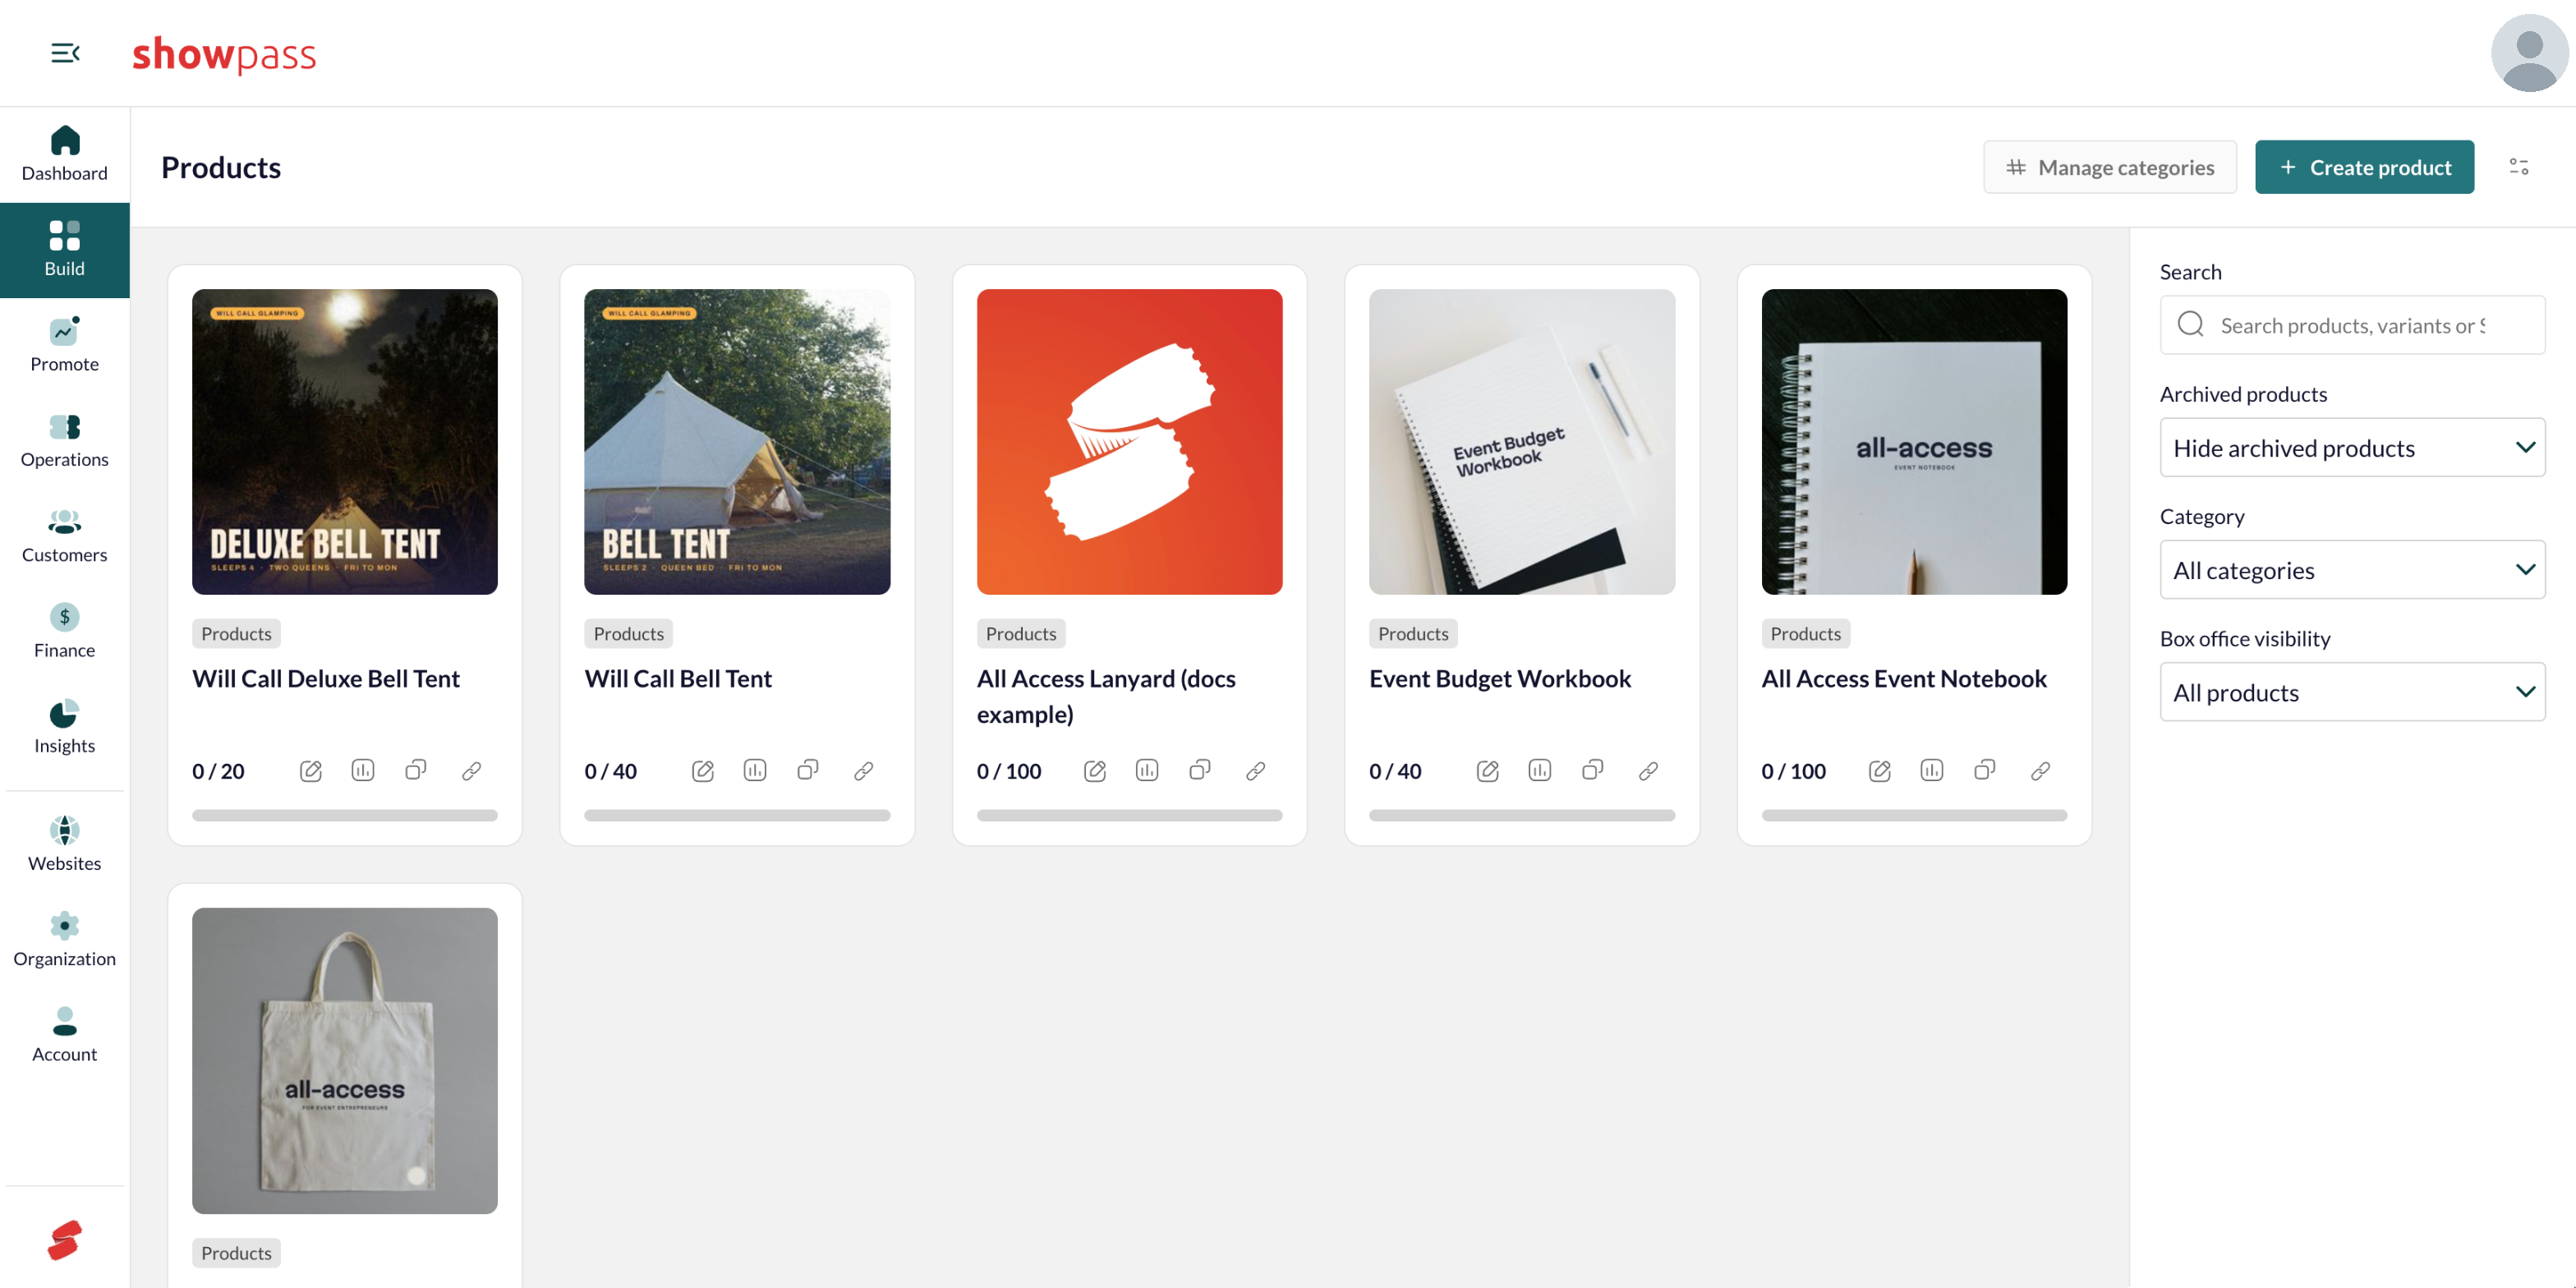
Task: Toggle the filter panel settings icon
Action: coord(2518,167)
